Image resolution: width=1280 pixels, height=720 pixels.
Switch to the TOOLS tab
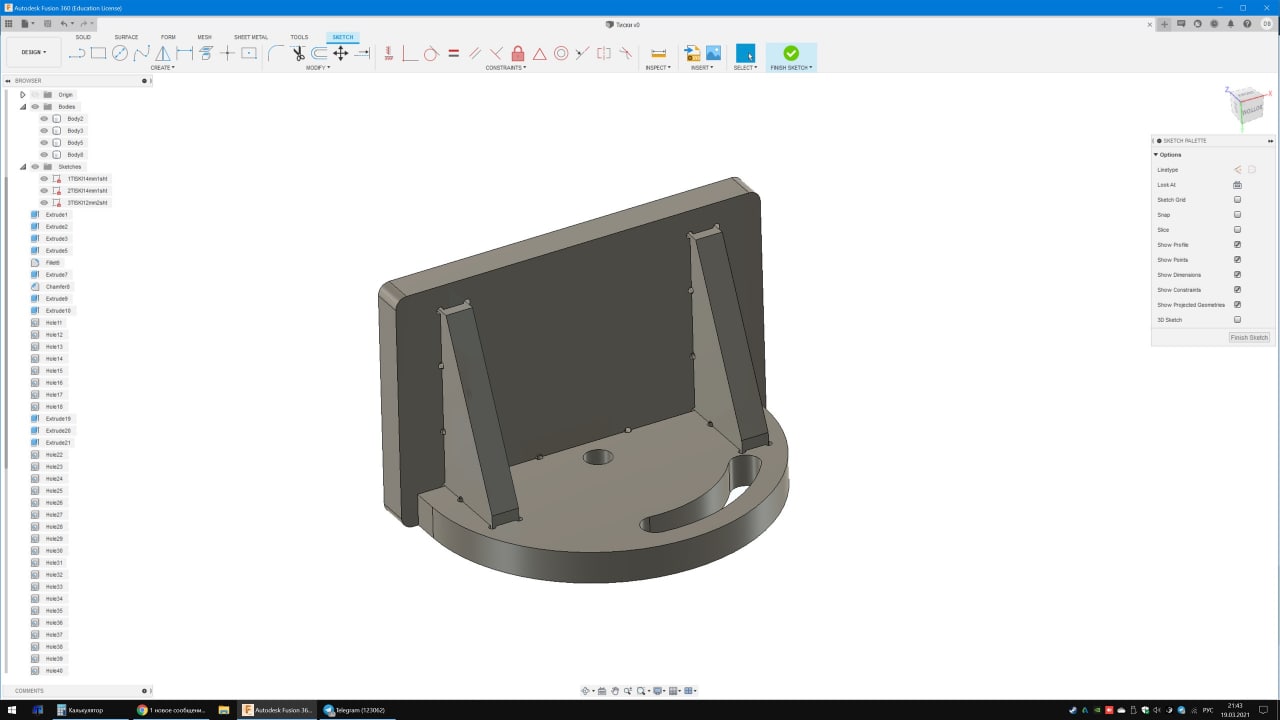point(299,37)
